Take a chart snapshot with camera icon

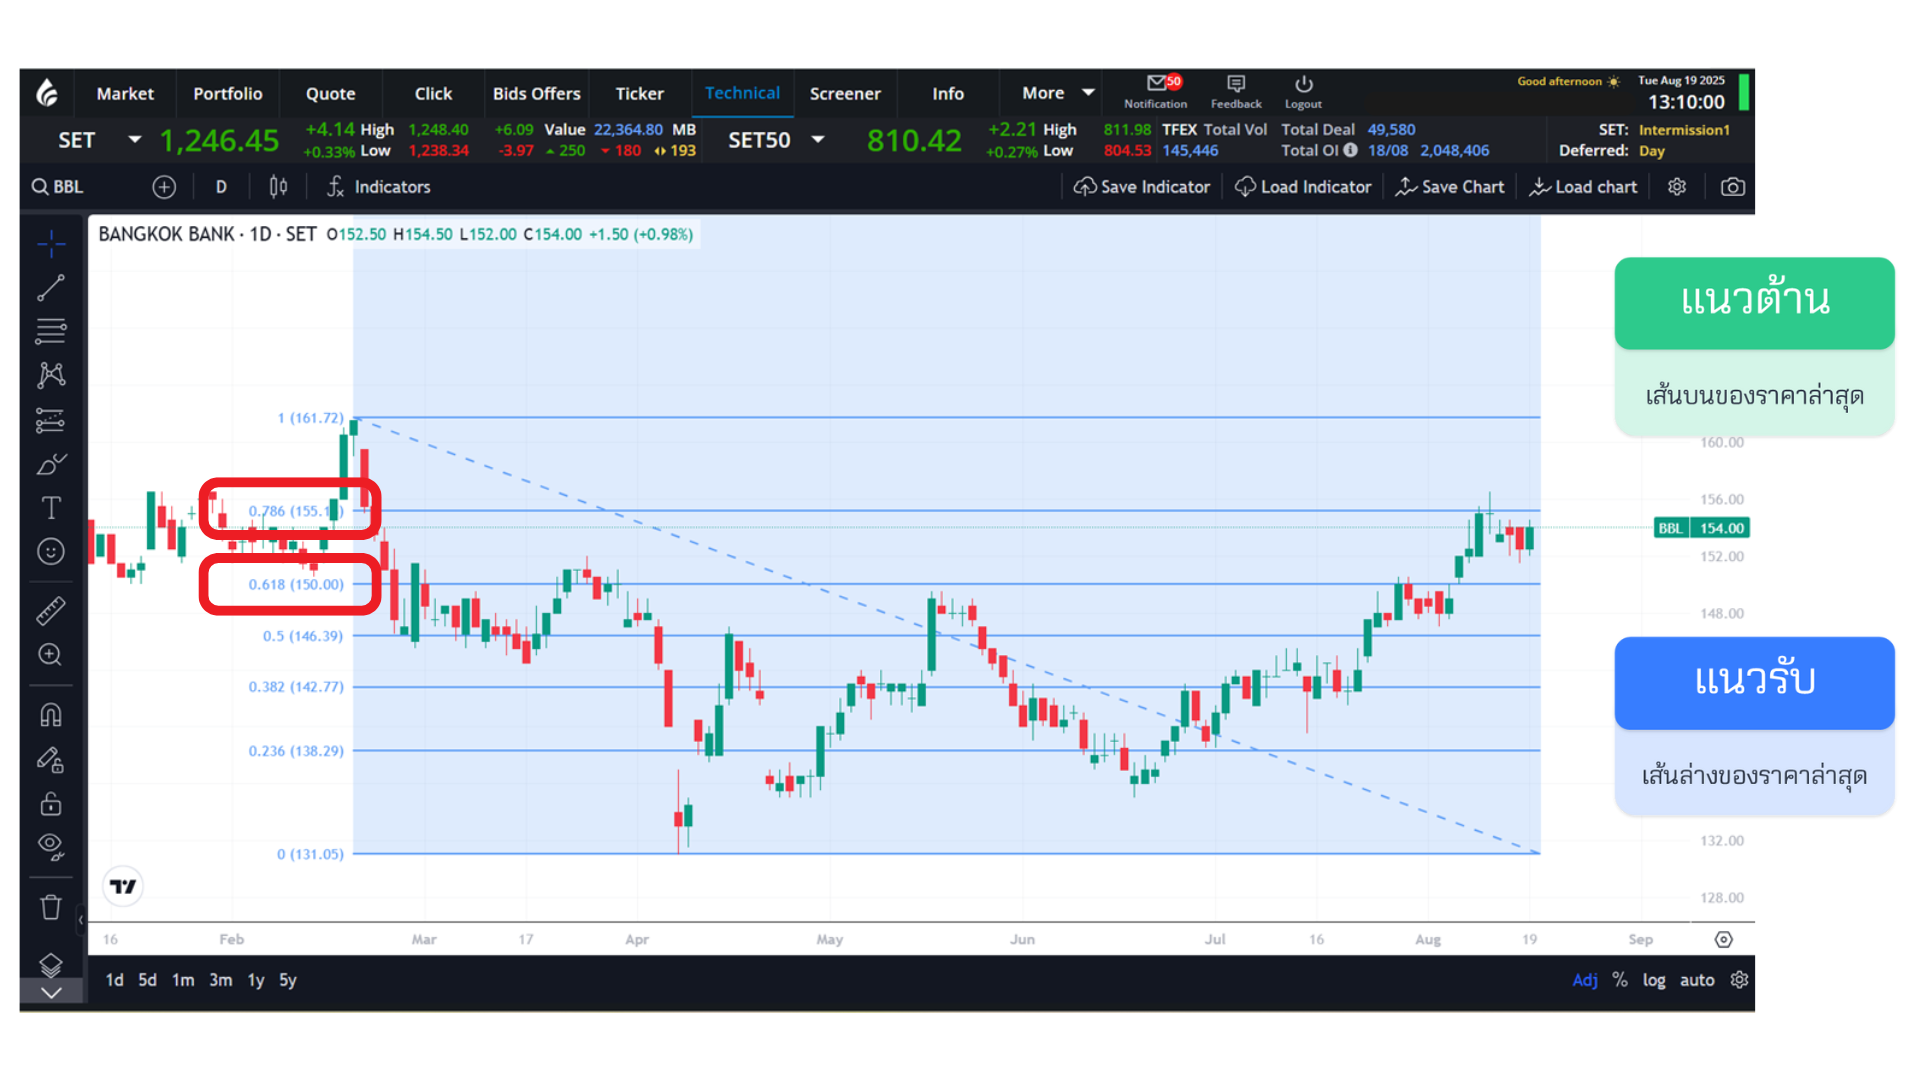[1733, 187]
